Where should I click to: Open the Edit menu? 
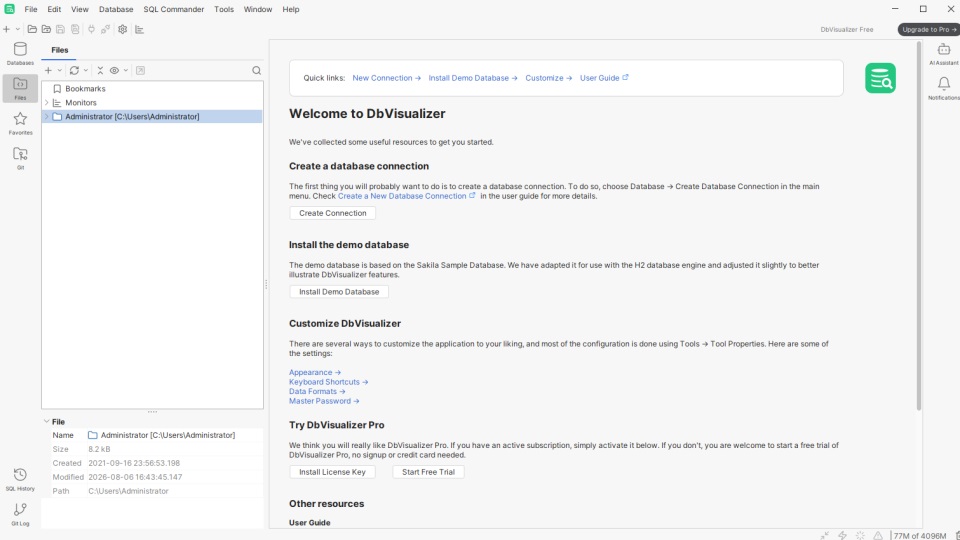coord(54,9)
